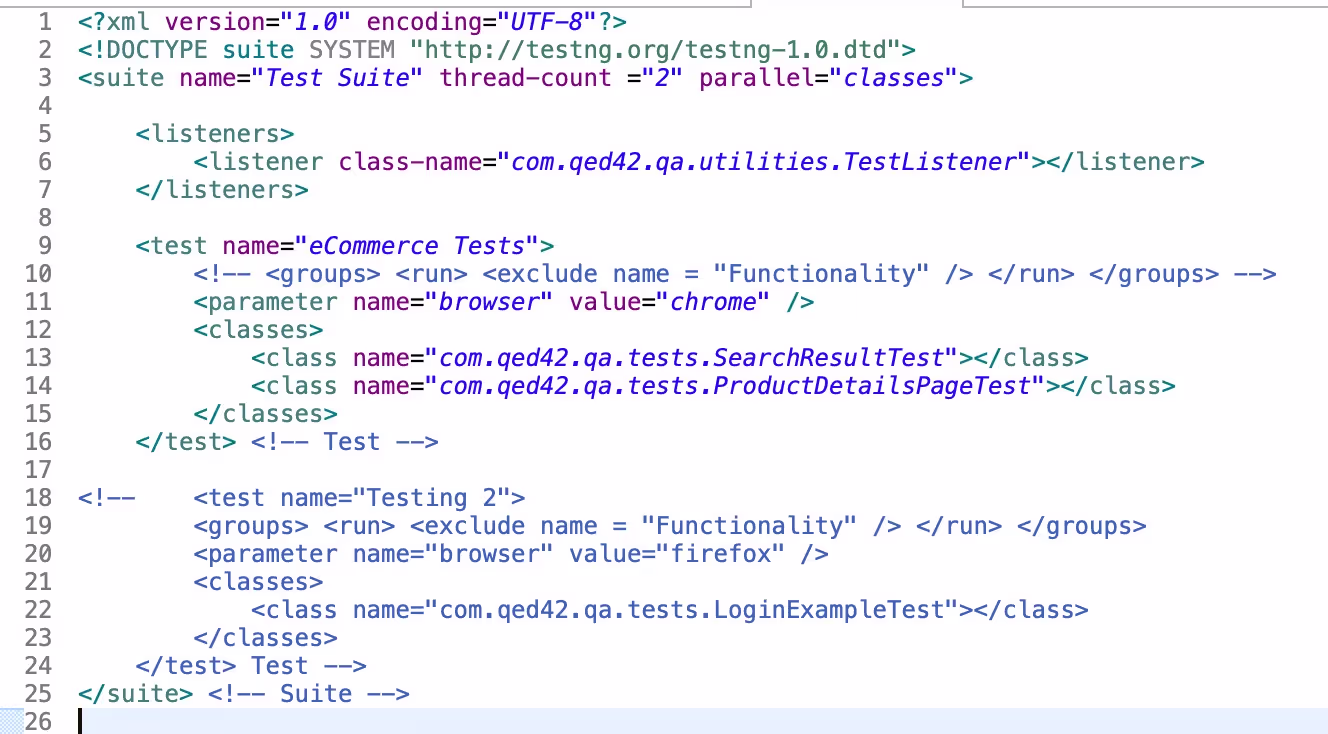Click line number 25 in the gutter

(x=37, y=693)
